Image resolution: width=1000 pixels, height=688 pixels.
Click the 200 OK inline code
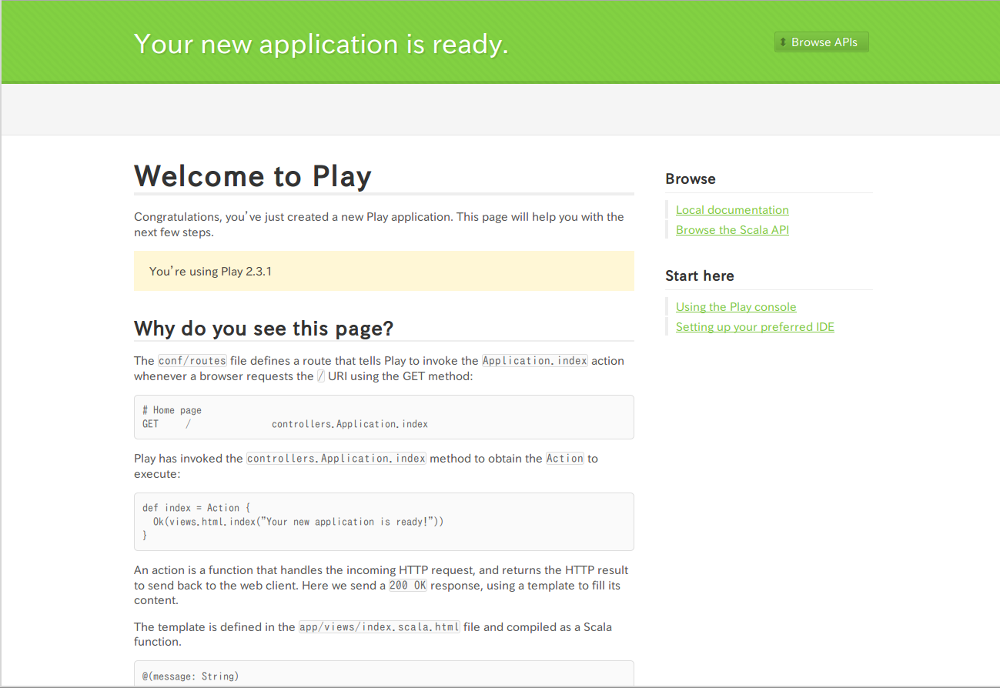click(x=408, y=585)
